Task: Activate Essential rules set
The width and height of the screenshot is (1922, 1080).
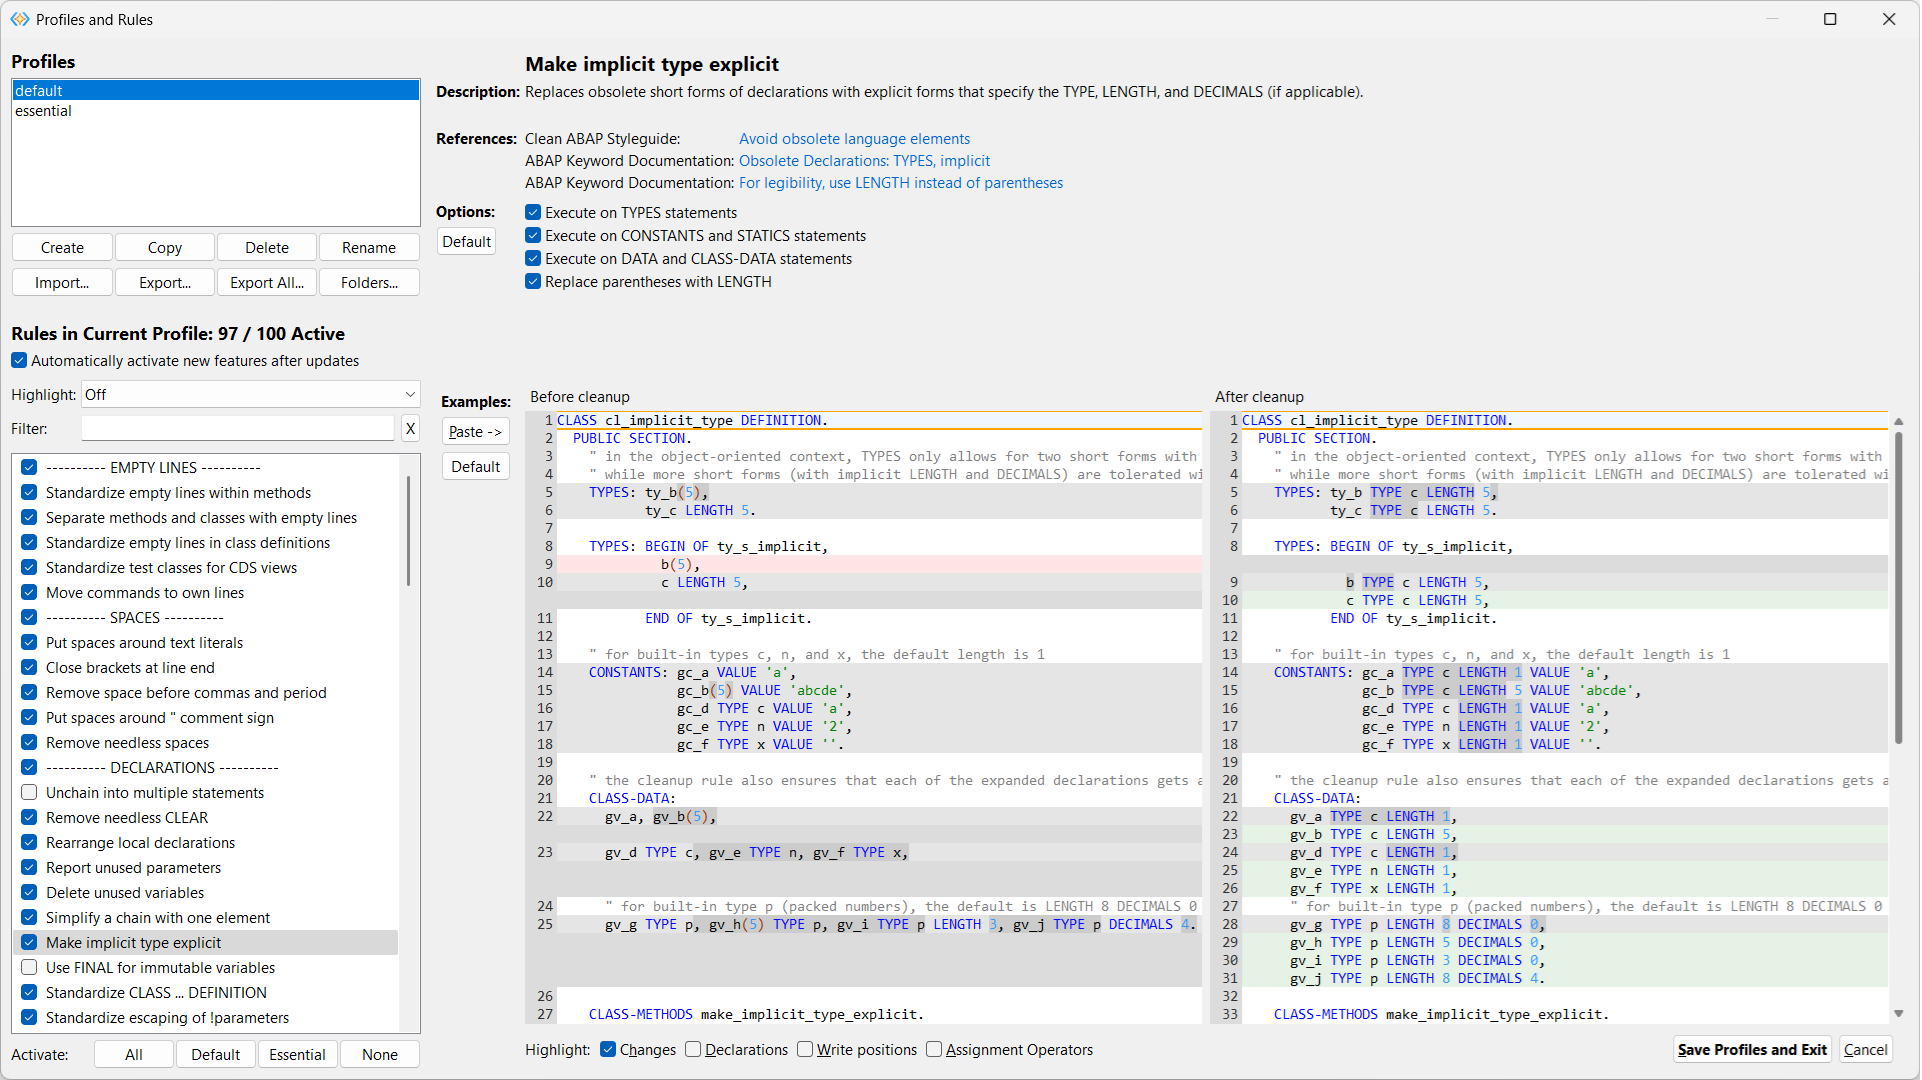Action: coord(298,1055)
